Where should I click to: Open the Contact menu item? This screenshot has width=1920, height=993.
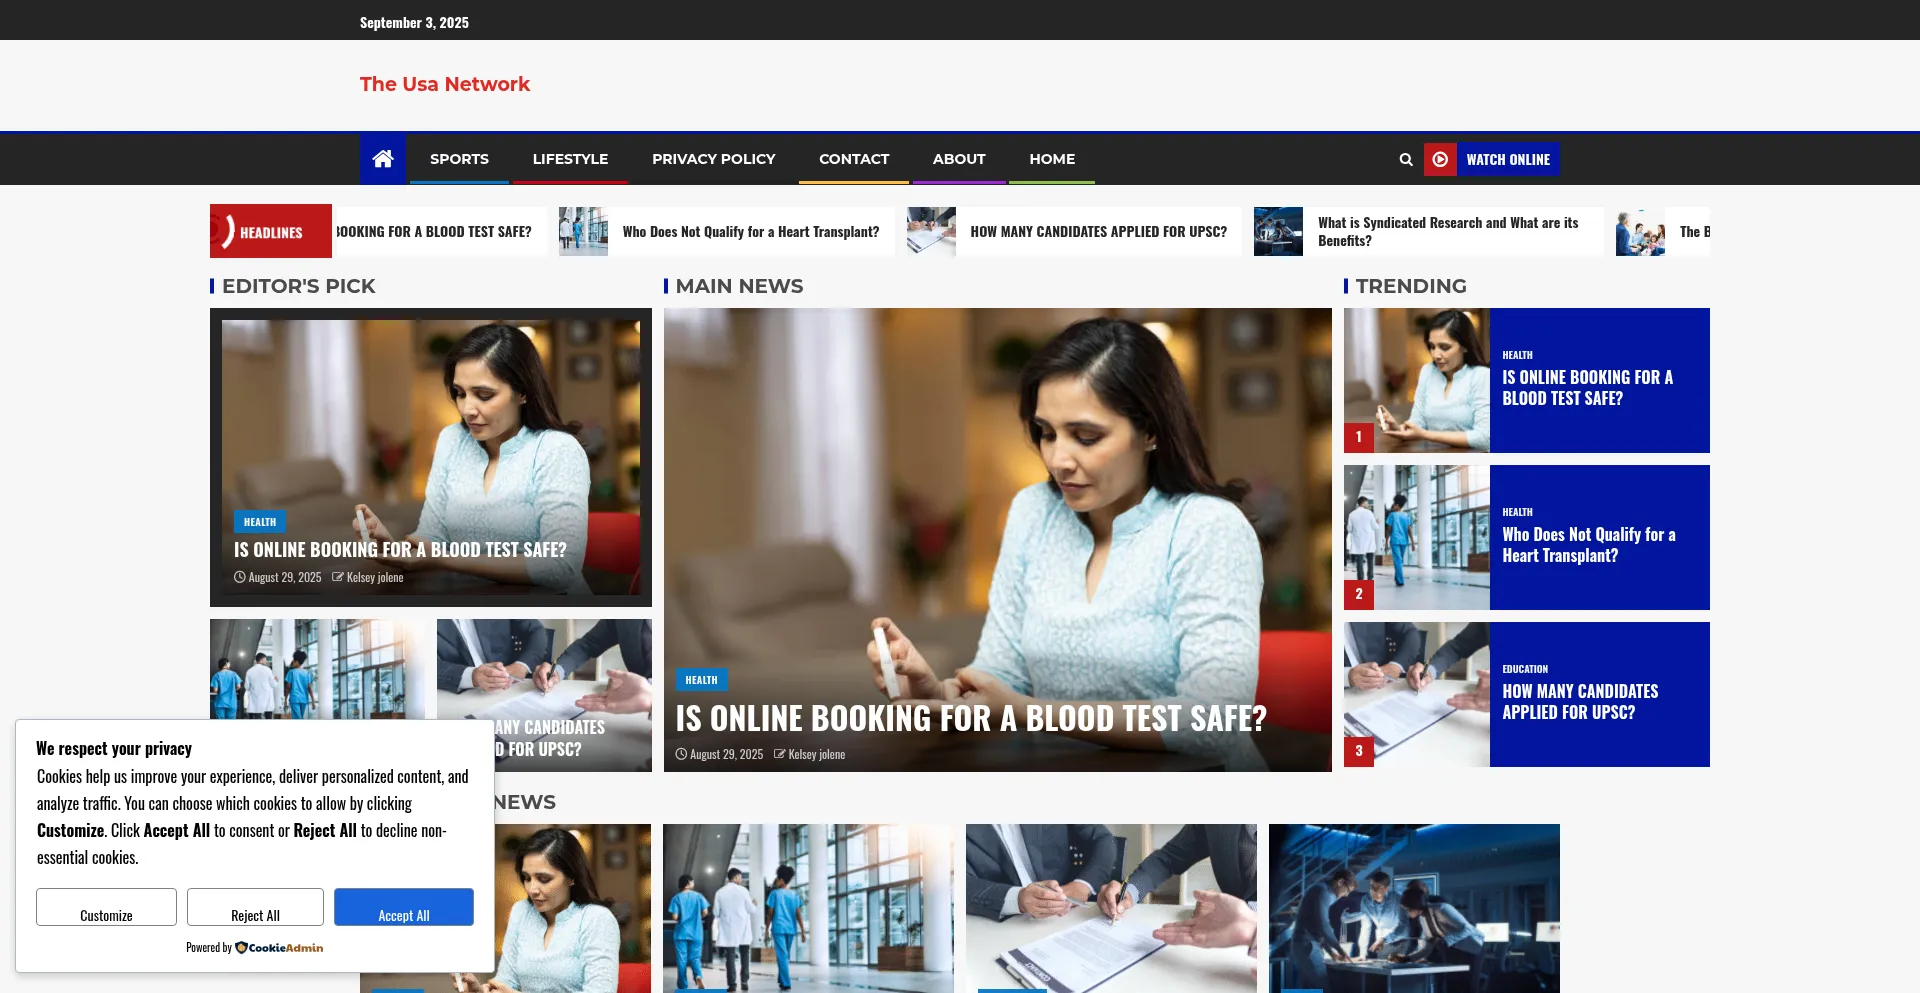pos(854,159)
